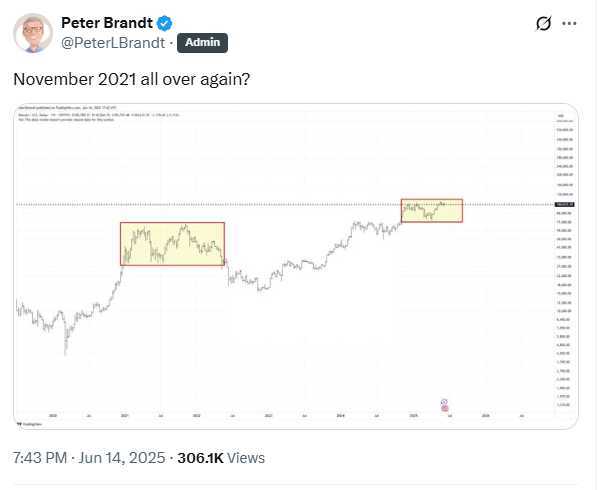Click the 2020 crash low on price line
598x490 pixels.
[66, 352]
